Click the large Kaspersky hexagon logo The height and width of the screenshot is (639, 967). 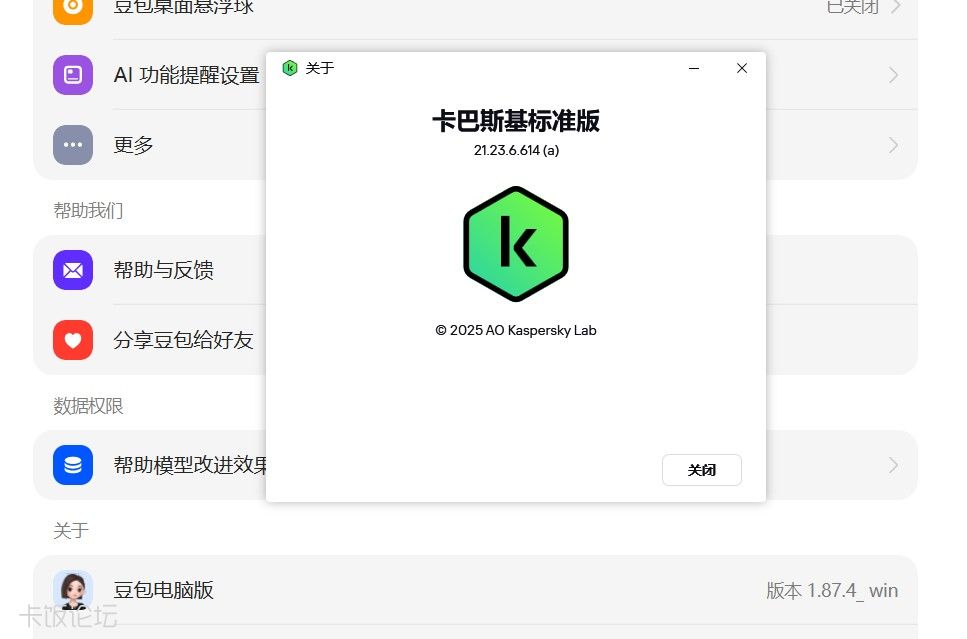pos(516,244)
